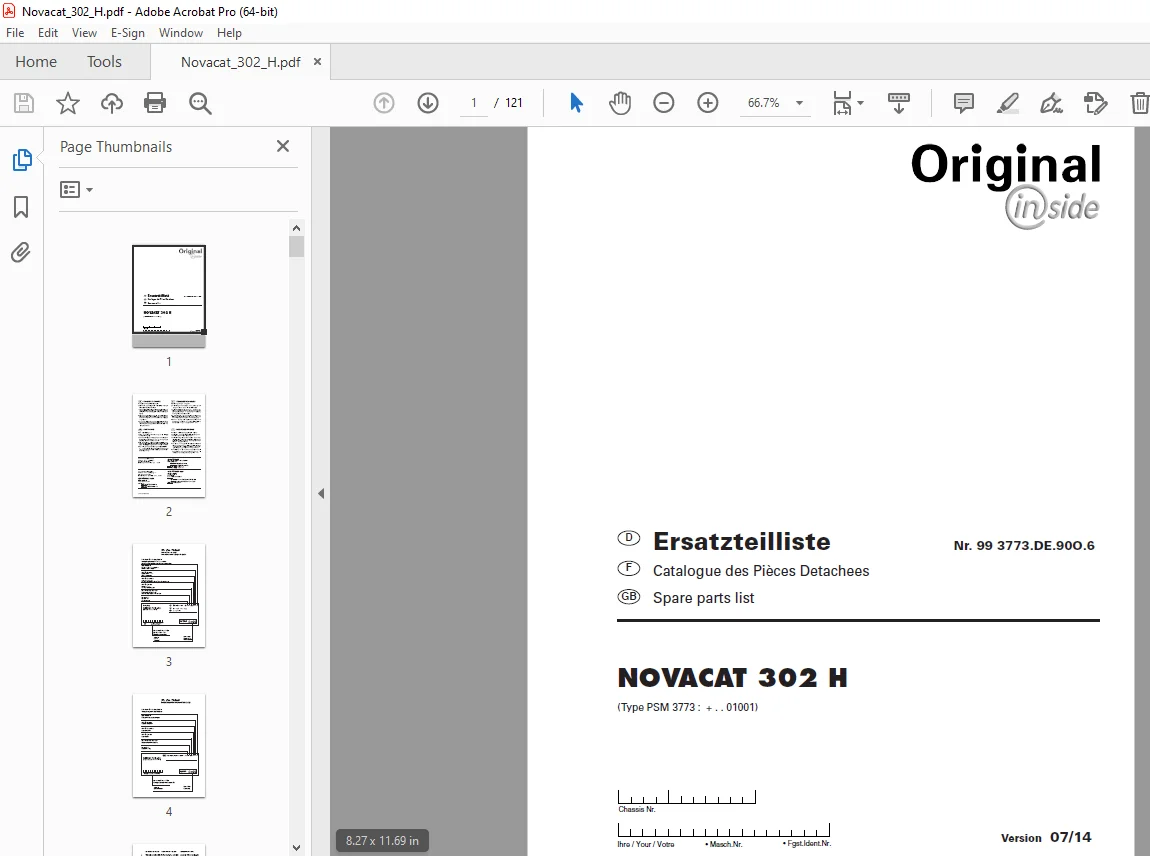
Task: Click thumbnails scrollbar up arrow
Action: pos(296,228)
